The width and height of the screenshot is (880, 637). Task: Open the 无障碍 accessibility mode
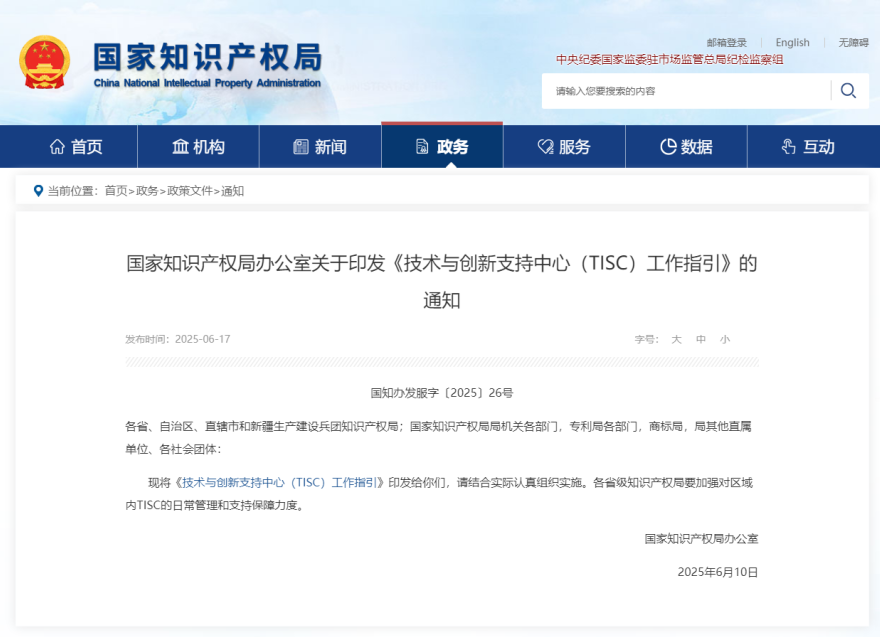[x=853, y=42]
